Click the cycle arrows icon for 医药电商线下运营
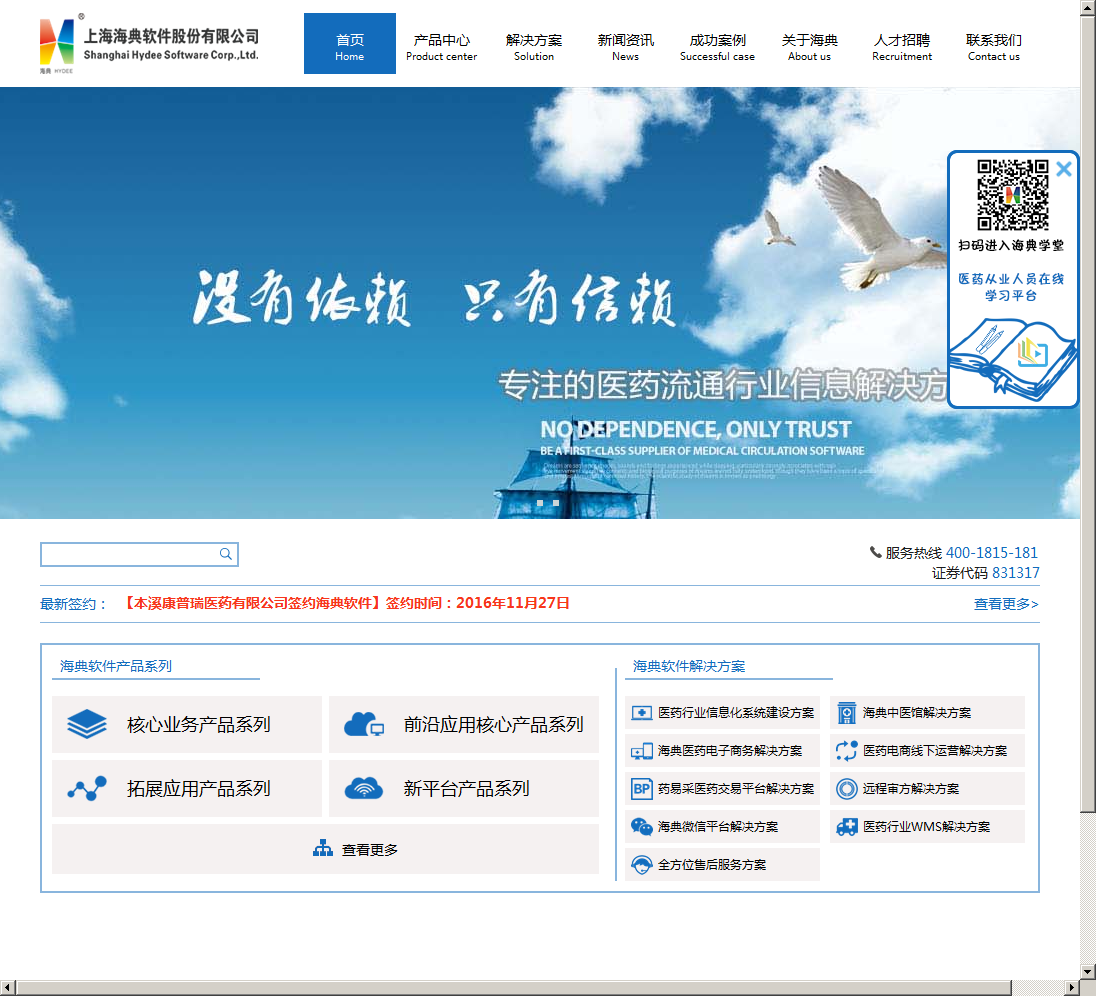Screen dimensions: 1096x996 tap(846, 751)
